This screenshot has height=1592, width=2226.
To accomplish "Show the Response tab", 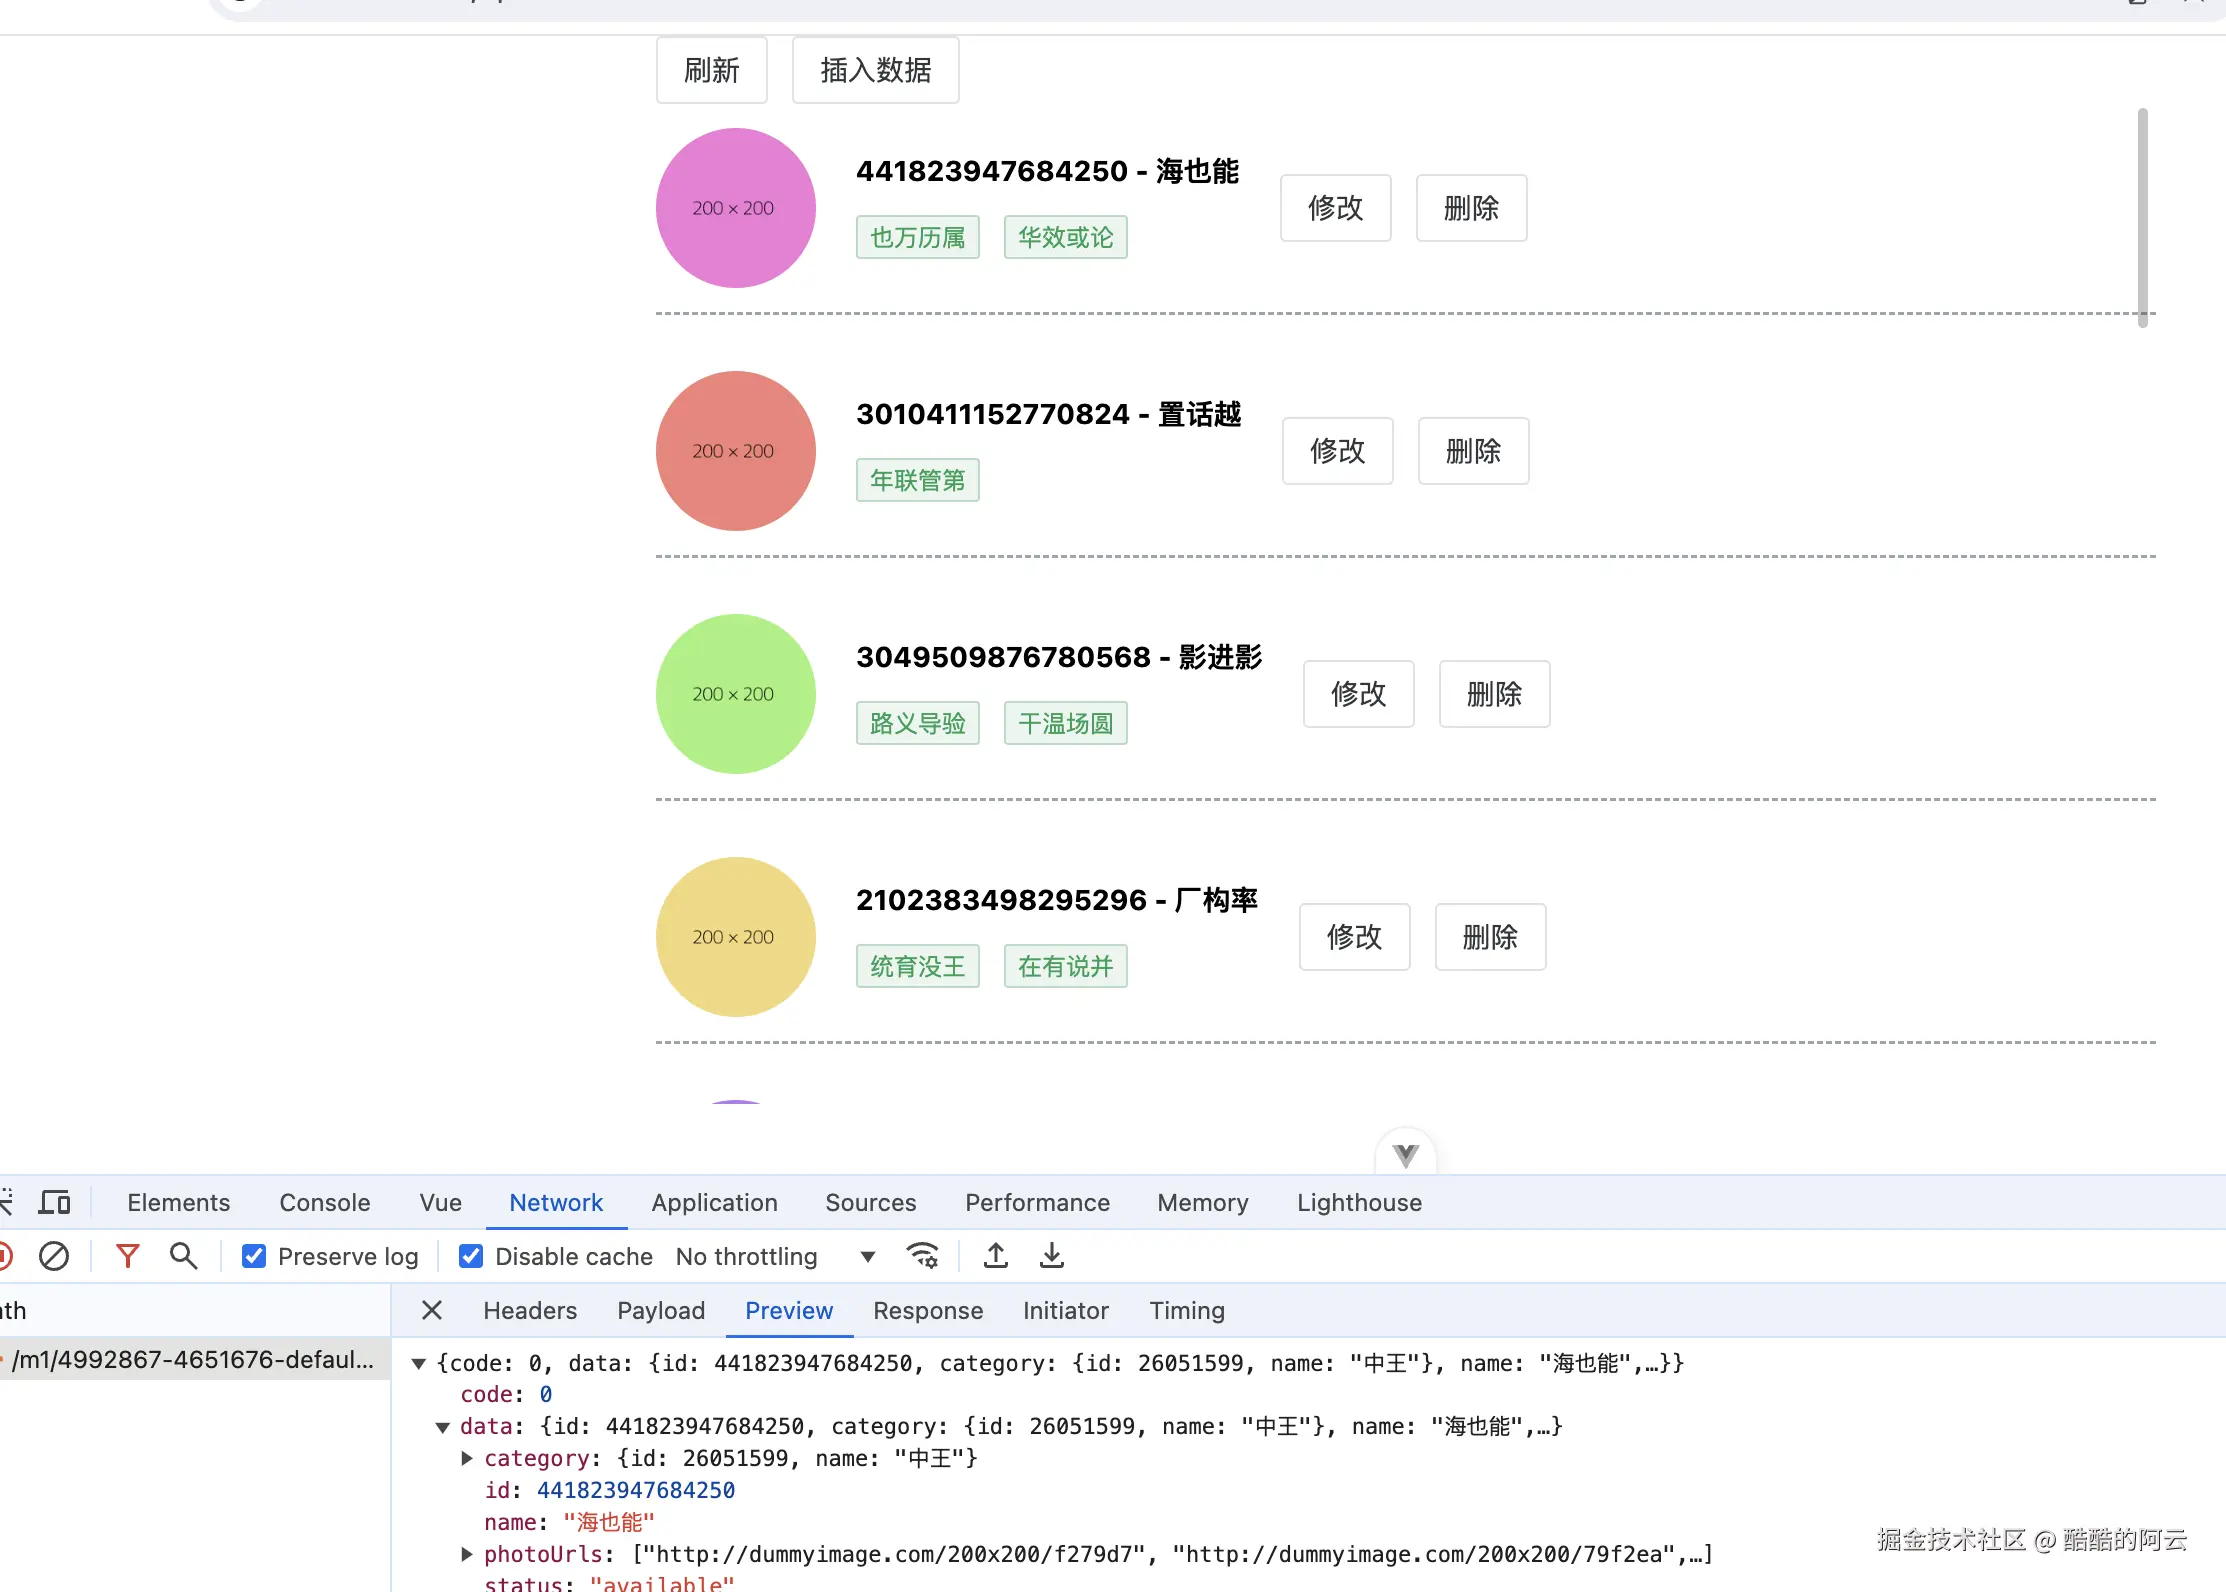I will (x=928, y=1310).
